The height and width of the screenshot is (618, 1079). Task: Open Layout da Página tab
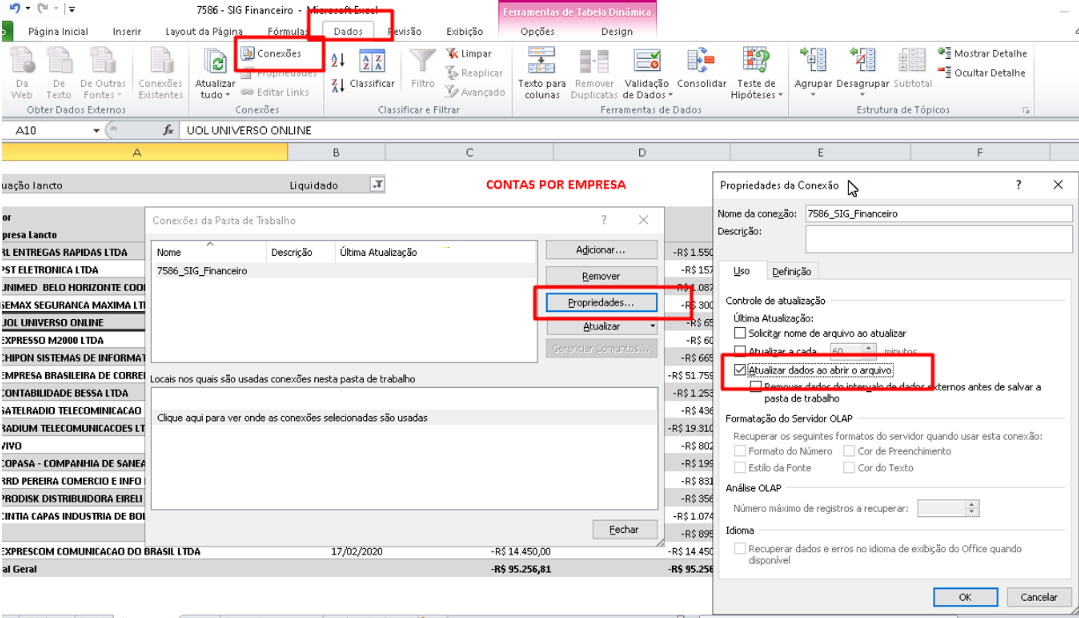(x=204, y=32)
